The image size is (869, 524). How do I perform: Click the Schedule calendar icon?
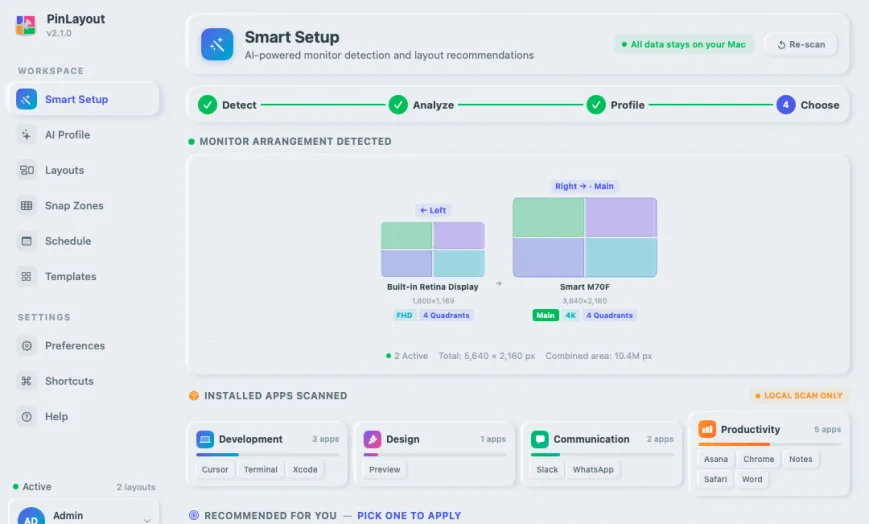coord(26,241)
